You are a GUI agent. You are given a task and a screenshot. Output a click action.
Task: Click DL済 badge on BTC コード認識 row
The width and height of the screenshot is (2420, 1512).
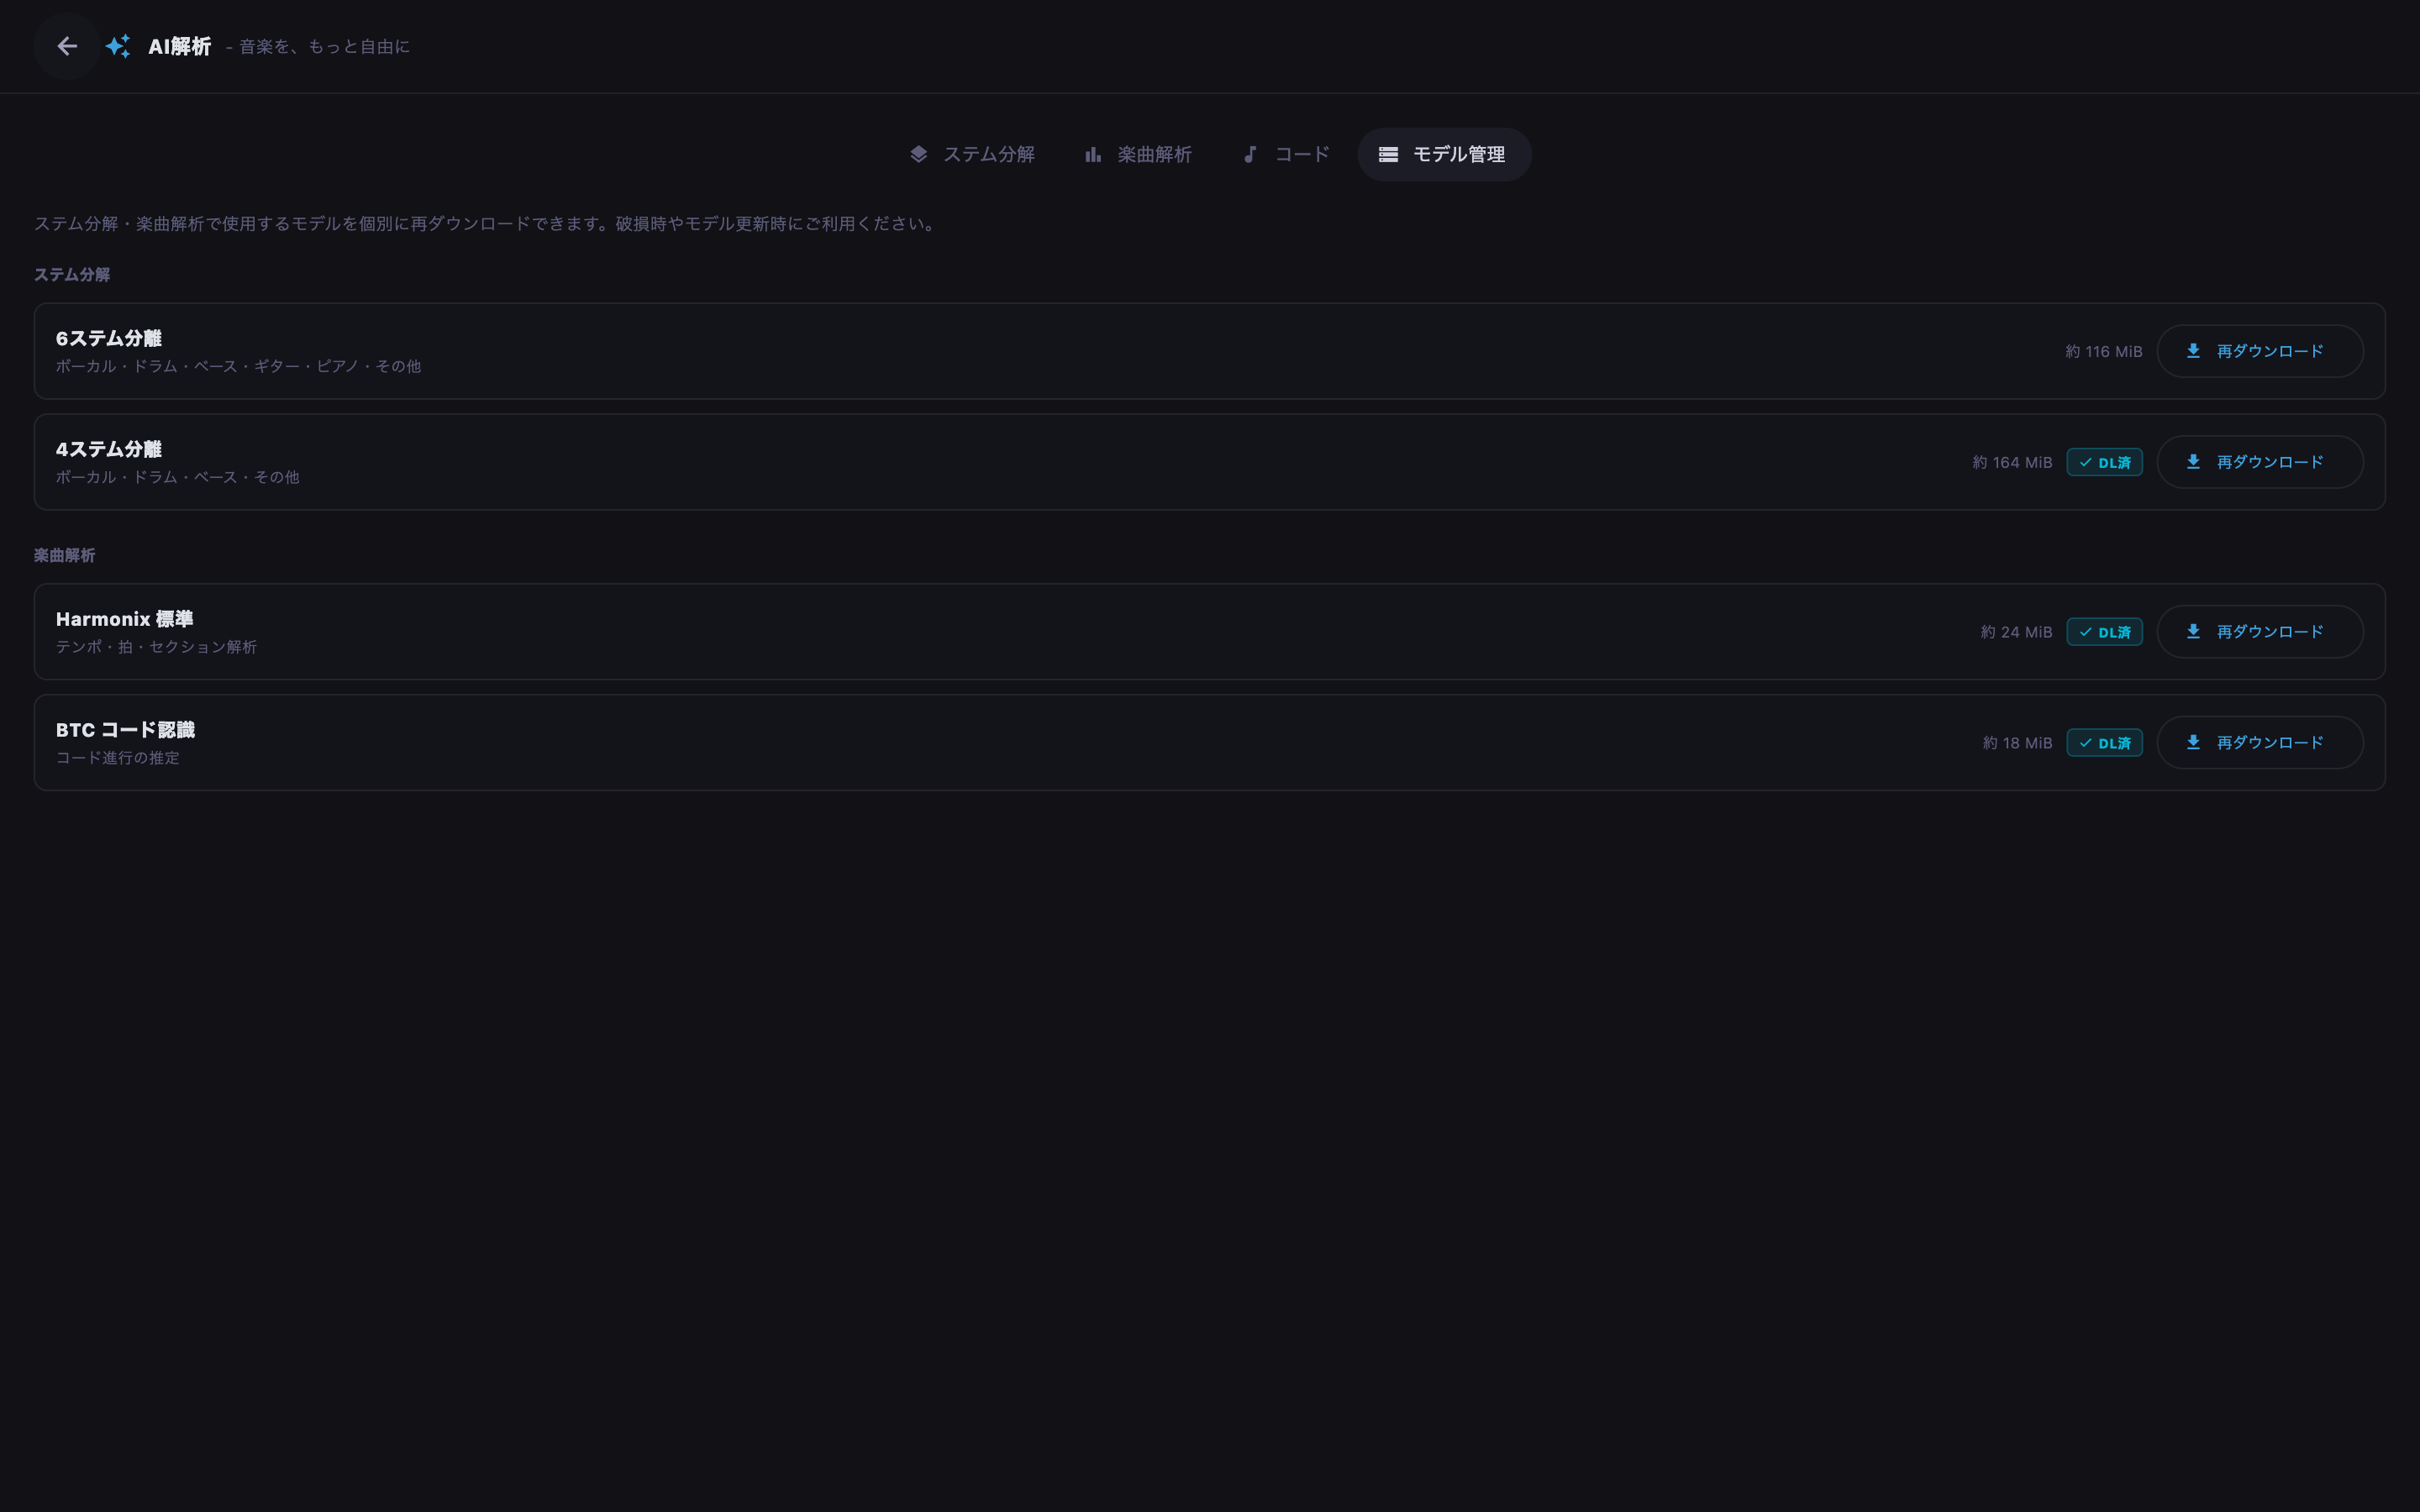(x=2104, y=743)
